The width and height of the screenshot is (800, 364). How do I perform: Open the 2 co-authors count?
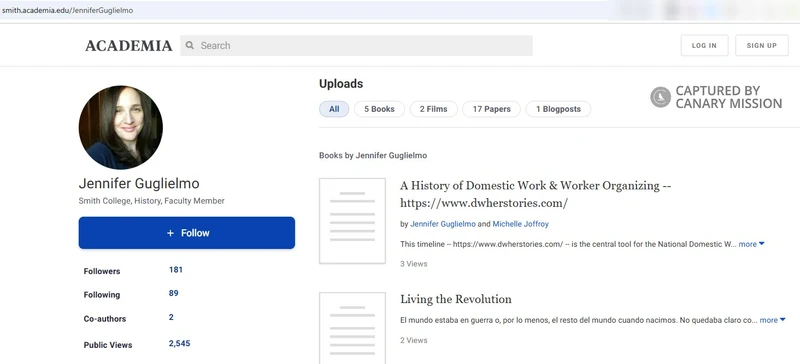click(x=171, y=317)
